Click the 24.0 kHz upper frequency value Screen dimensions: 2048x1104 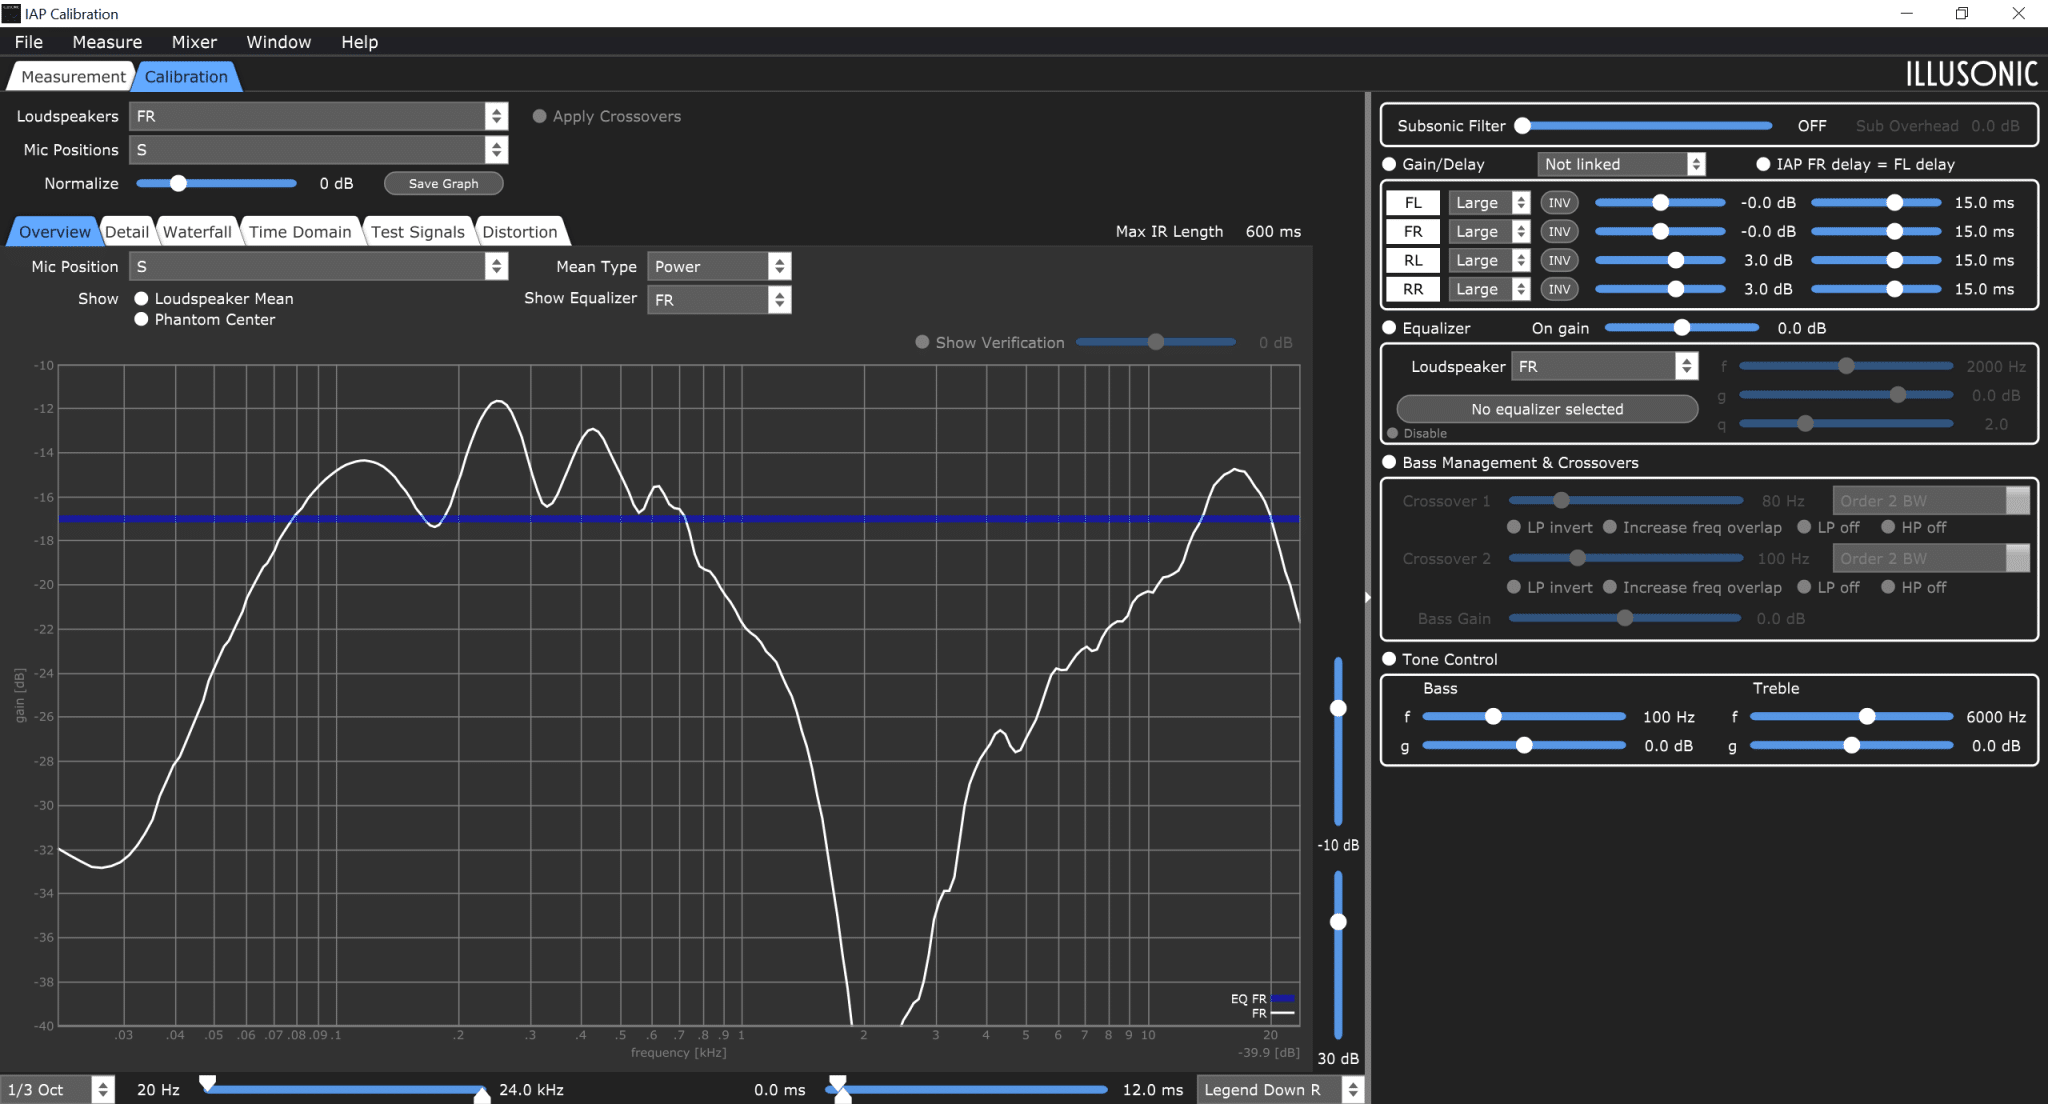[531, 1090]
